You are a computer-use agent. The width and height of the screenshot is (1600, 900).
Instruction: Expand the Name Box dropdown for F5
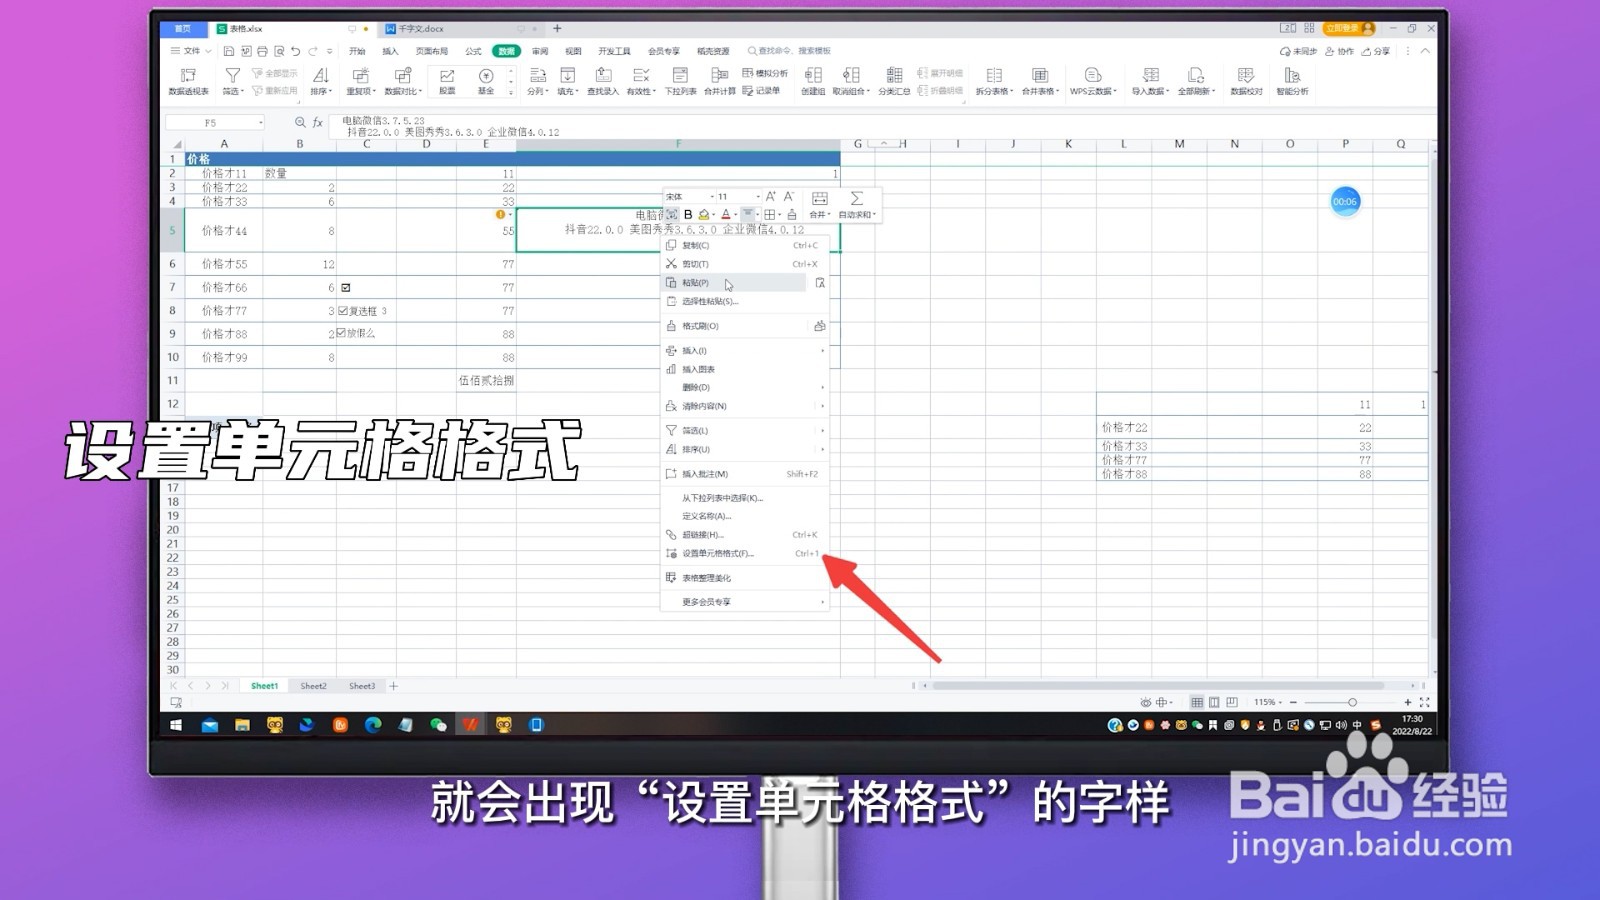coord(261,123)
